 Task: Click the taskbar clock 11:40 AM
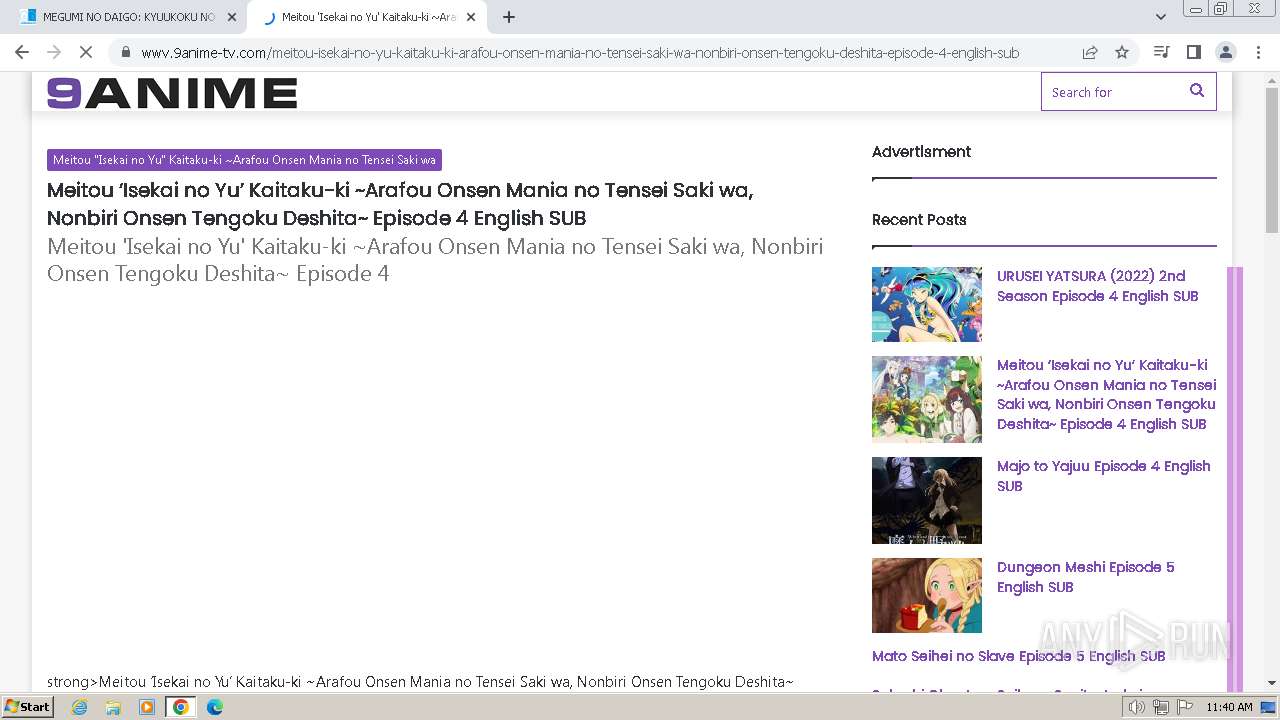click(1229, 707)
